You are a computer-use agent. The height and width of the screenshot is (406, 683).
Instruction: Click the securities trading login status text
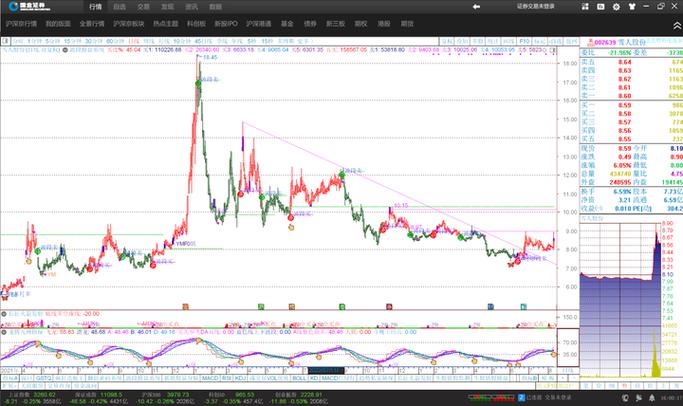click(x=536, y=6)
